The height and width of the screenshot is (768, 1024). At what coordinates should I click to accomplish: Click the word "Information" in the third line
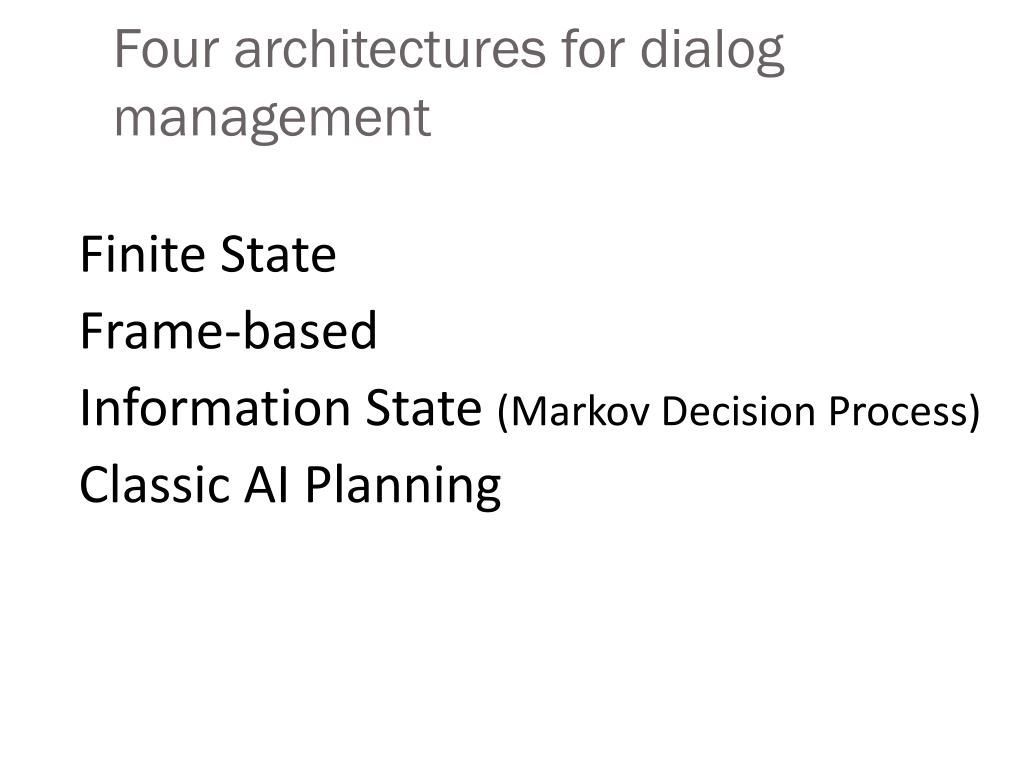215,408
